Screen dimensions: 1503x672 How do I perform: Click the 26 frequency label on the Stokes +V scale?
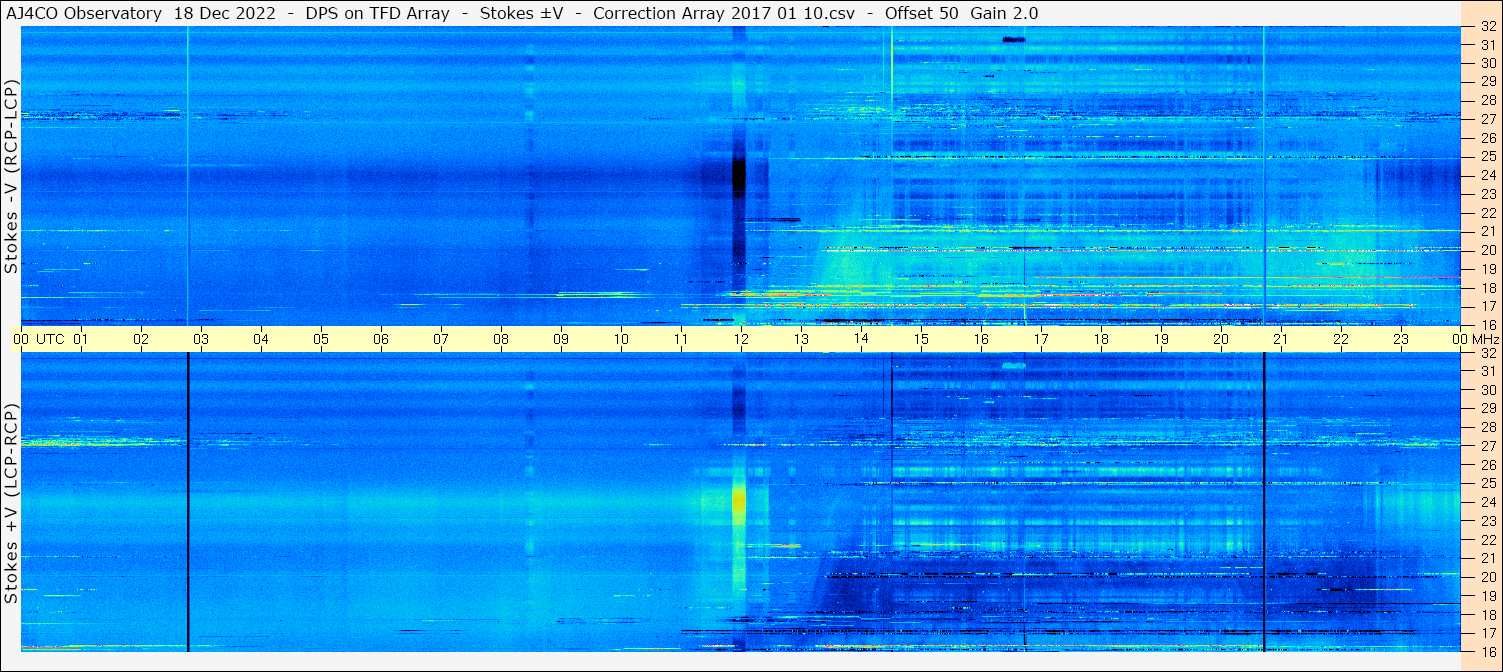1487,465
